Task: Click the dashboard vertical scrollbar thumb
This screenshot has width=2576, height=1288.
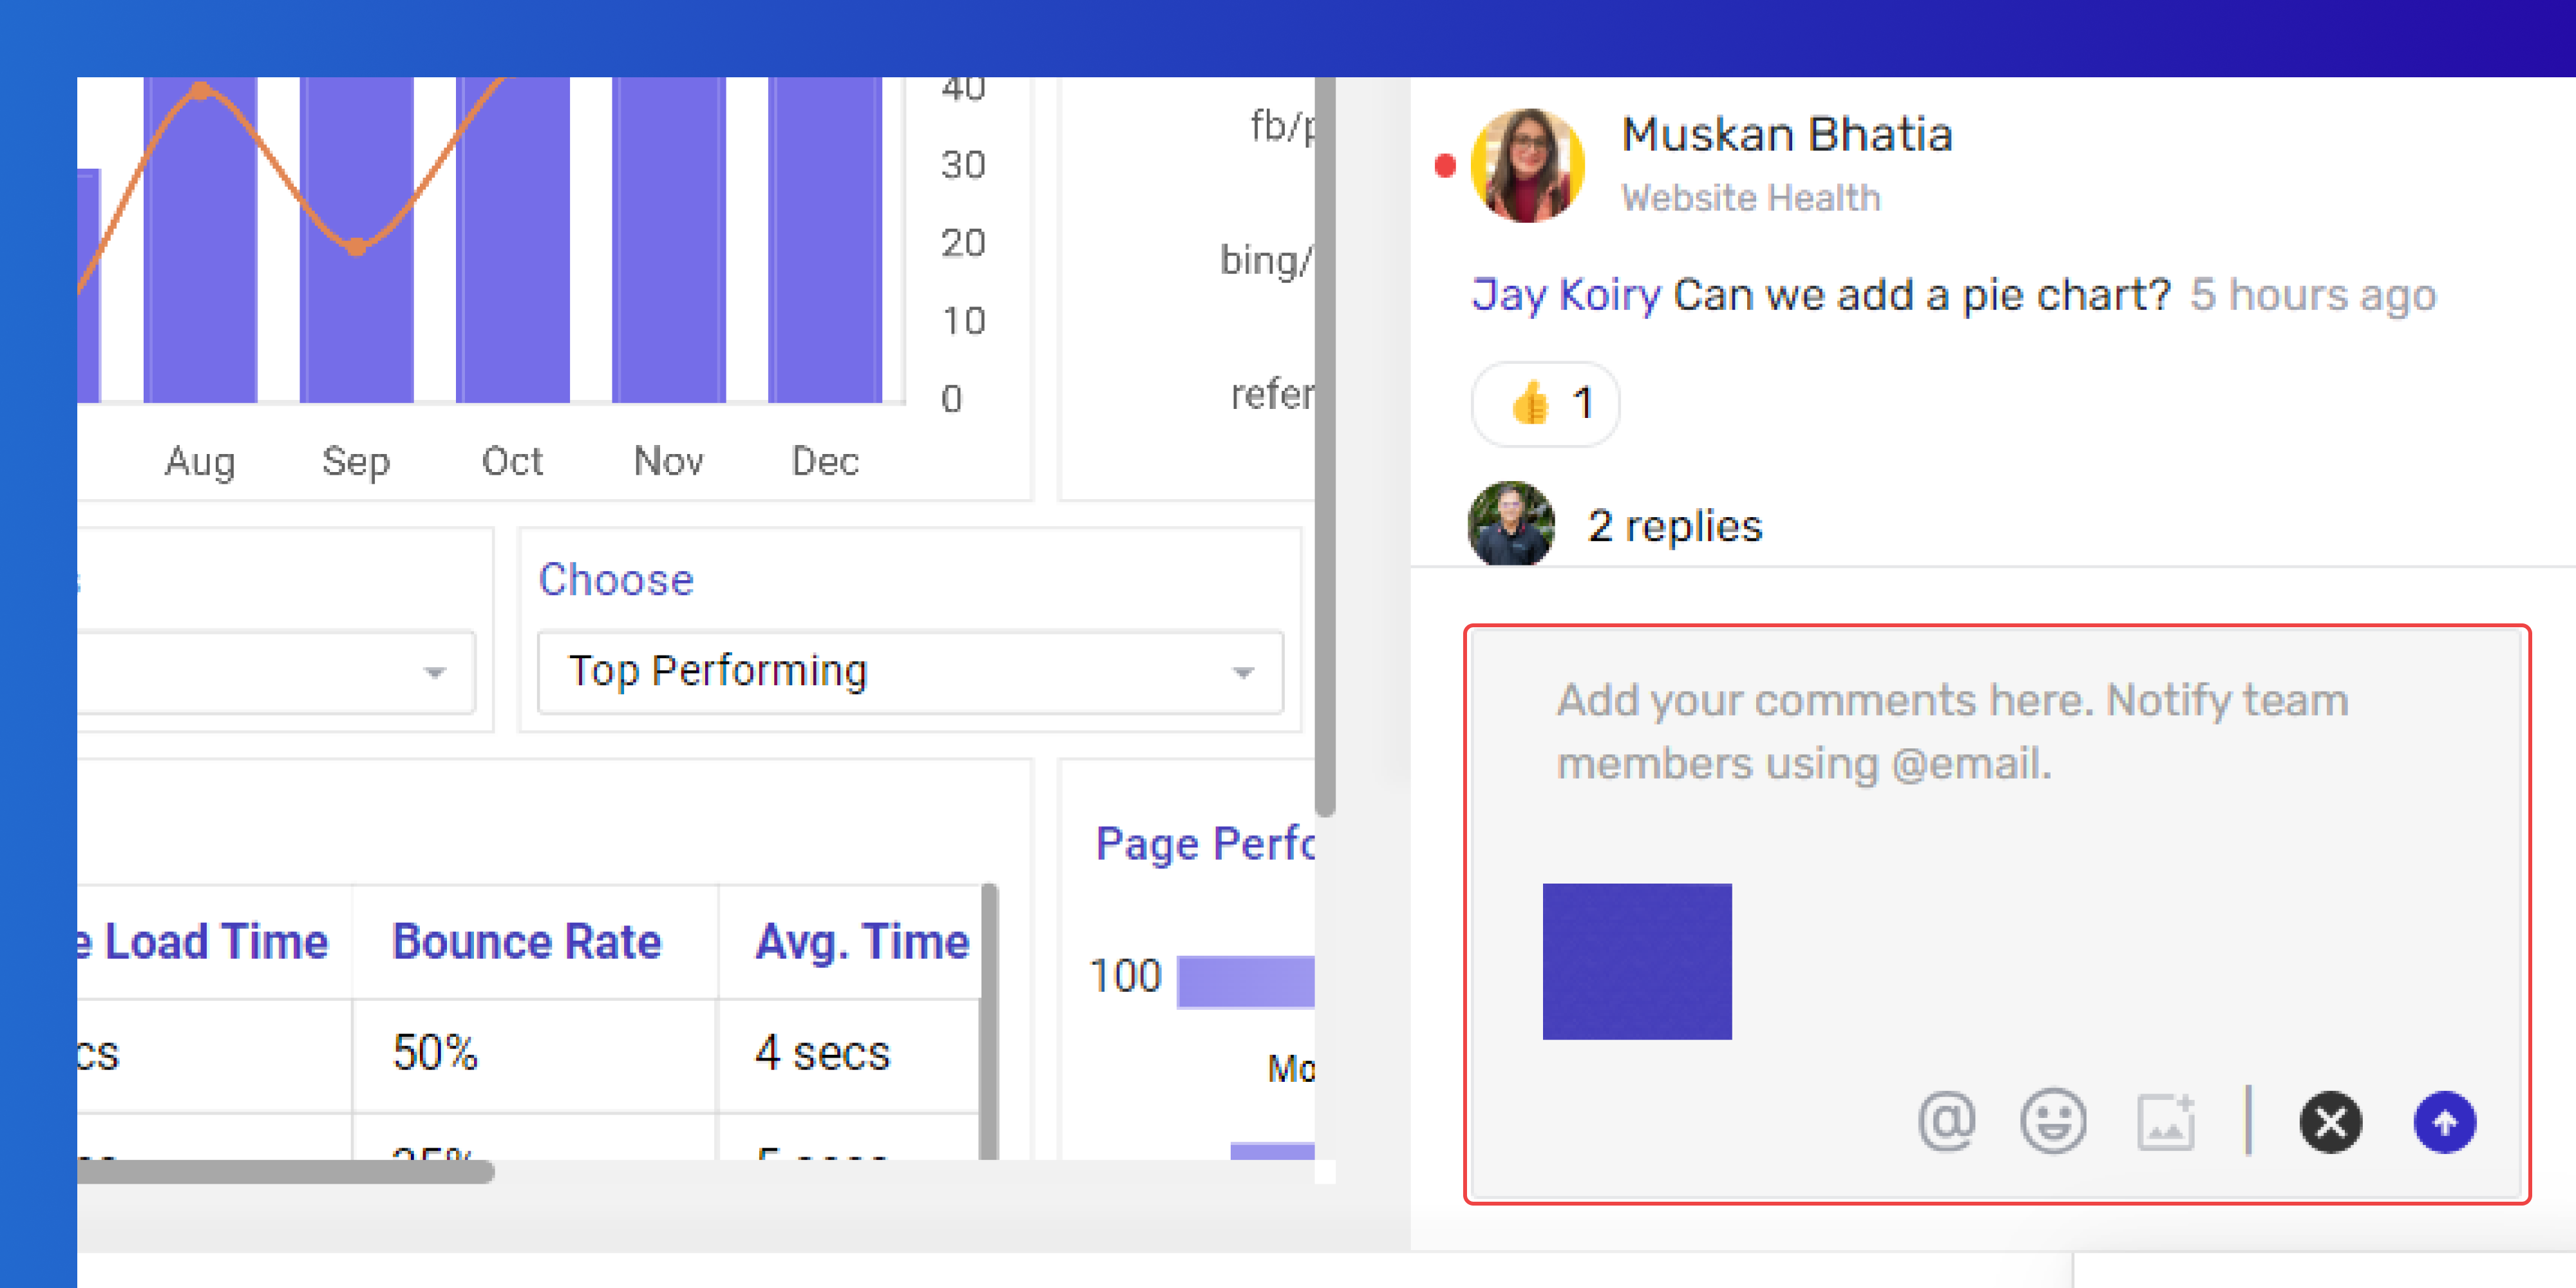Action: pos(1325,447)
